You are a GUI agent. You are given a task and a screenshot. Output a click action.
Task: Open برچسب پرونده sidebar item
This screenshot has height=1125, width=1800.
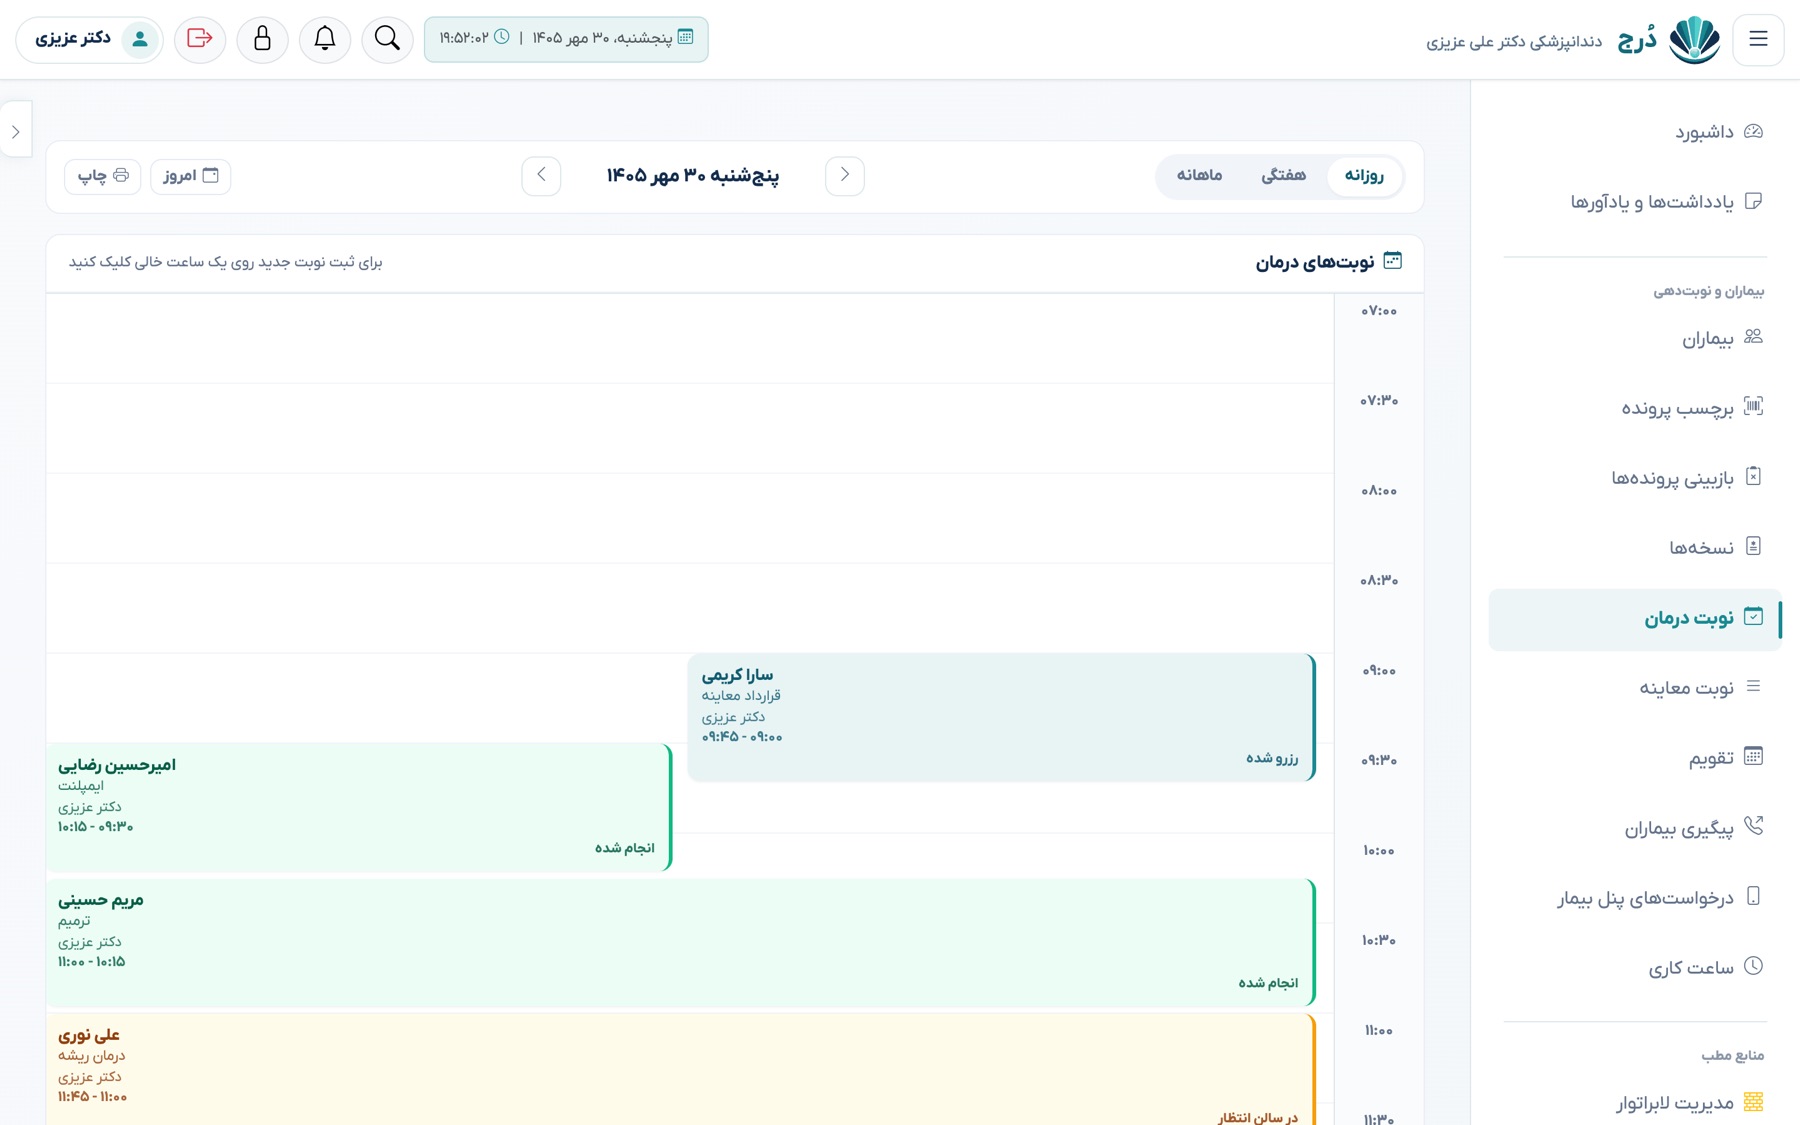click(1635, 408)
